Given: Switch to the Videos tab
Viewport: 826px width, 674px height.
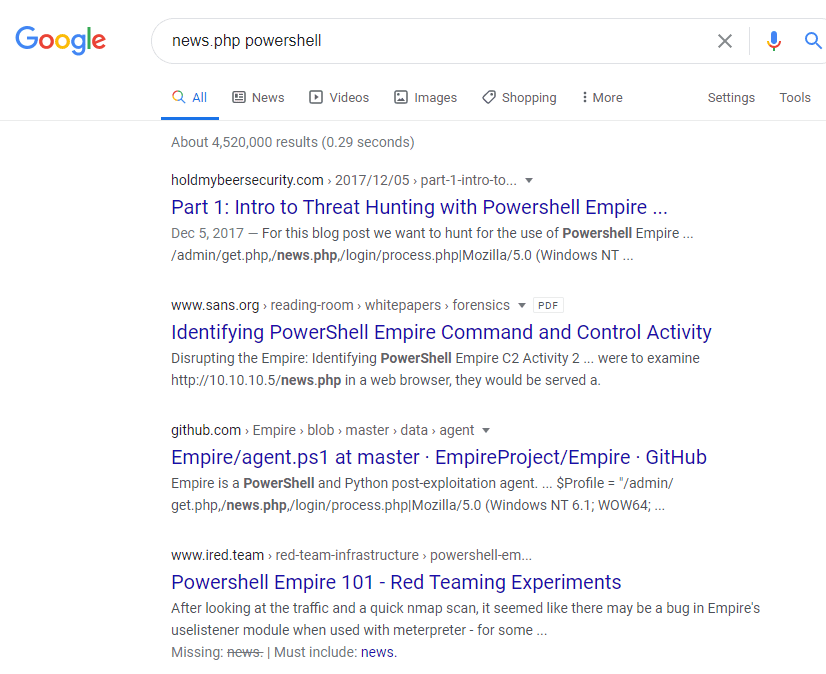Looking at the screenshot, I should [339, 97].
